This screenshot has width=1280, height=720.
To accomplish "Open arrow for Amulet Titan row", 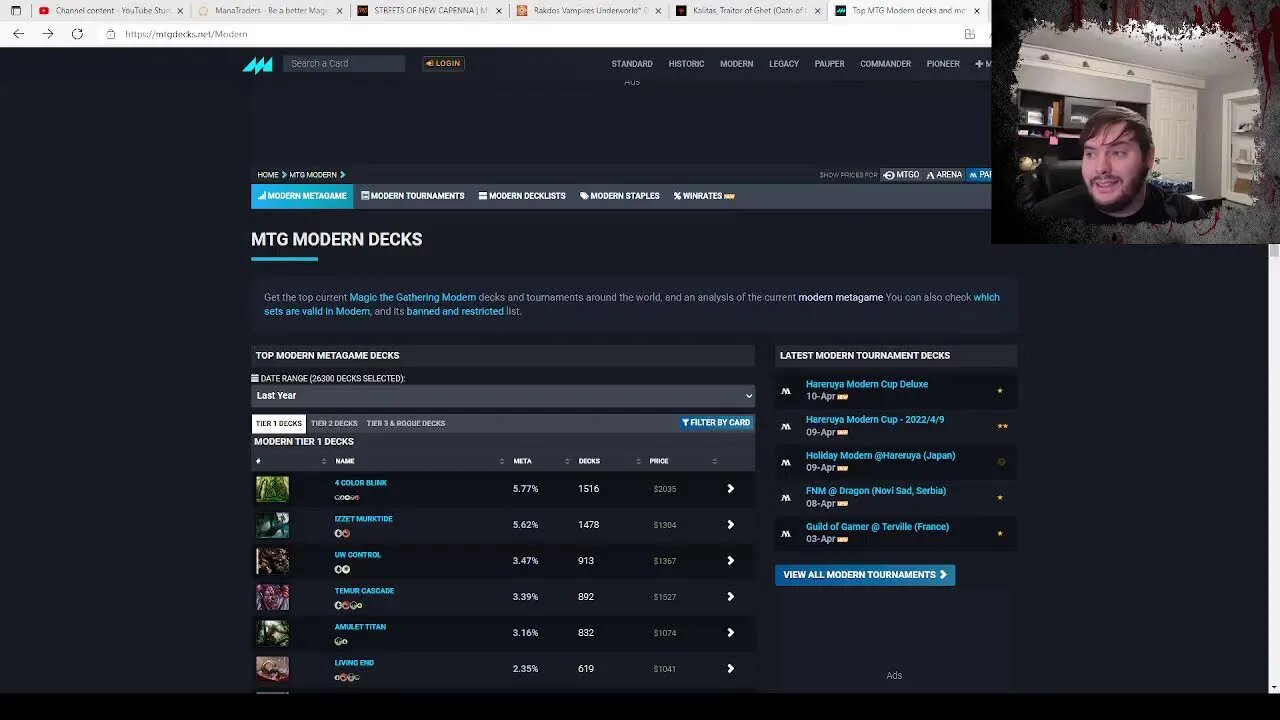I will (x=730, y=633).
